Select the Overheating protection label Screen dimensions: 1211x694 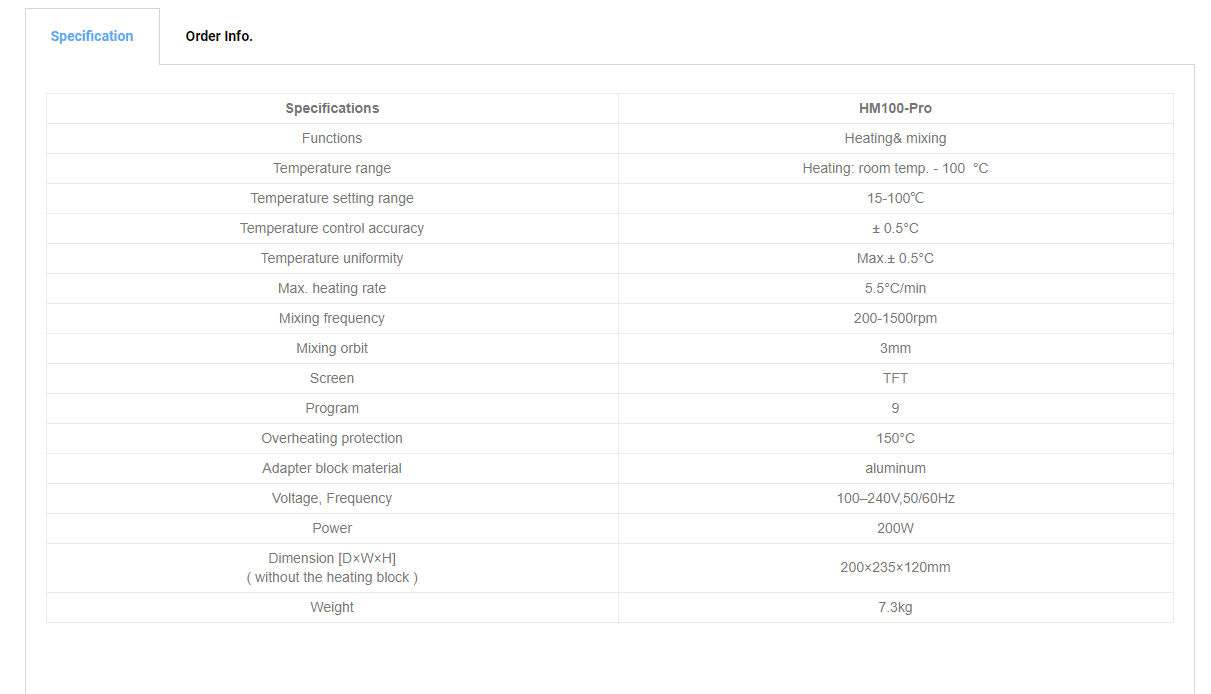pyautogui.click(x=332, y=438)
